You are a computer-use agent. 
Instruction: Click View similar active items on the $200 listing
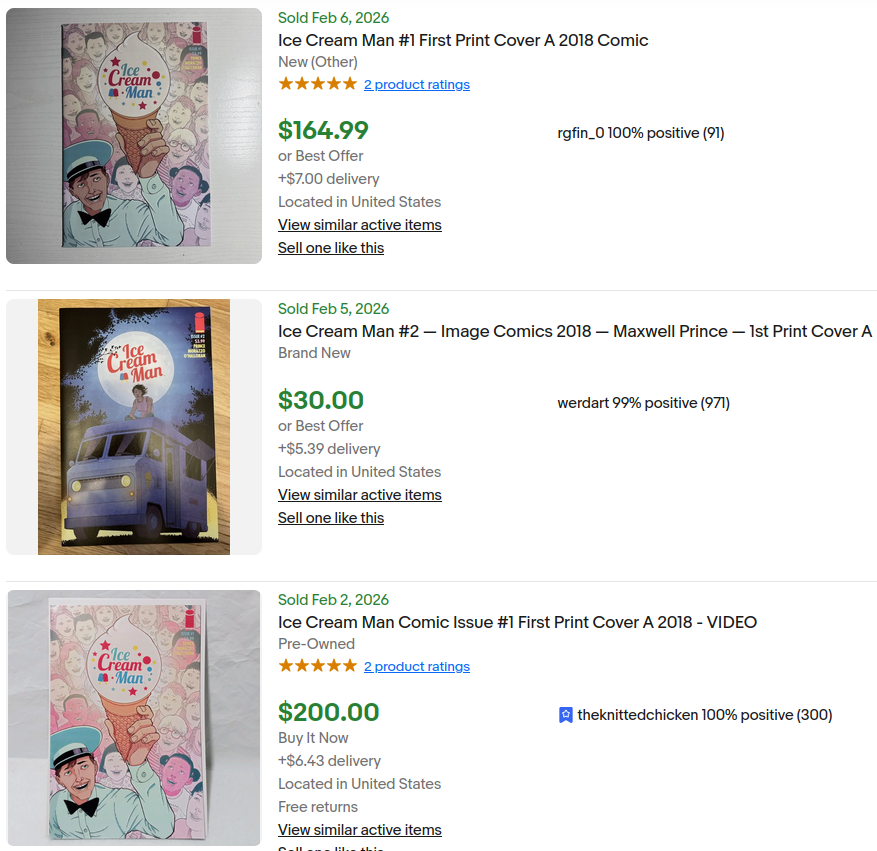(359, 830)
